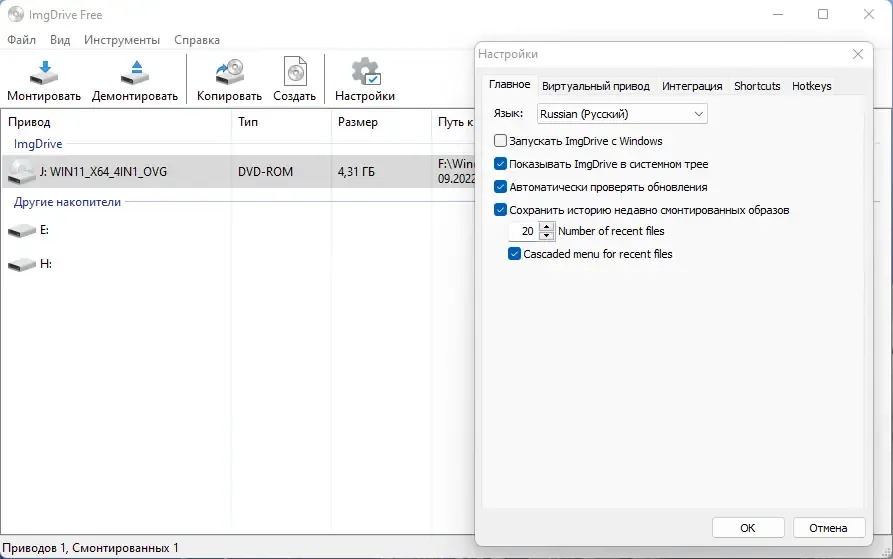The image size is (893, 559).
Task: Click the Привод column header
Action: pos(116,122)
